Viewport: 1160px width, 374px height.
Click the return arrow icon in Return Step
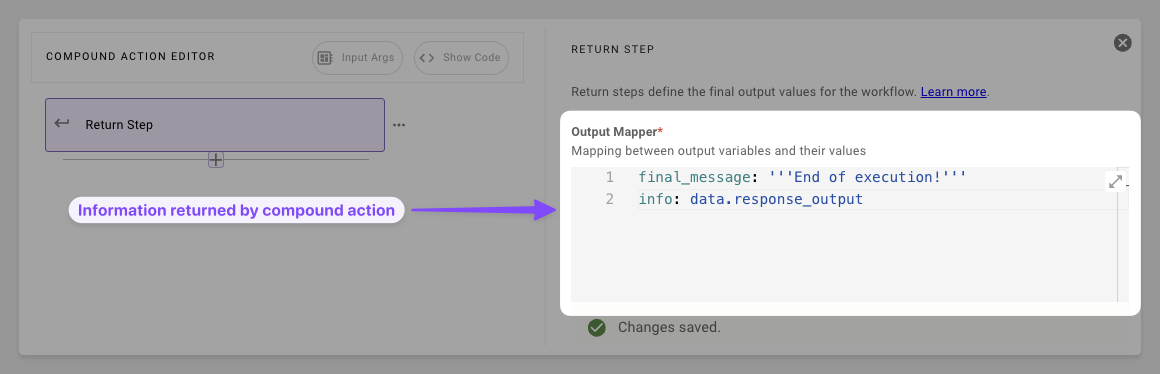(x=63, y=124)
